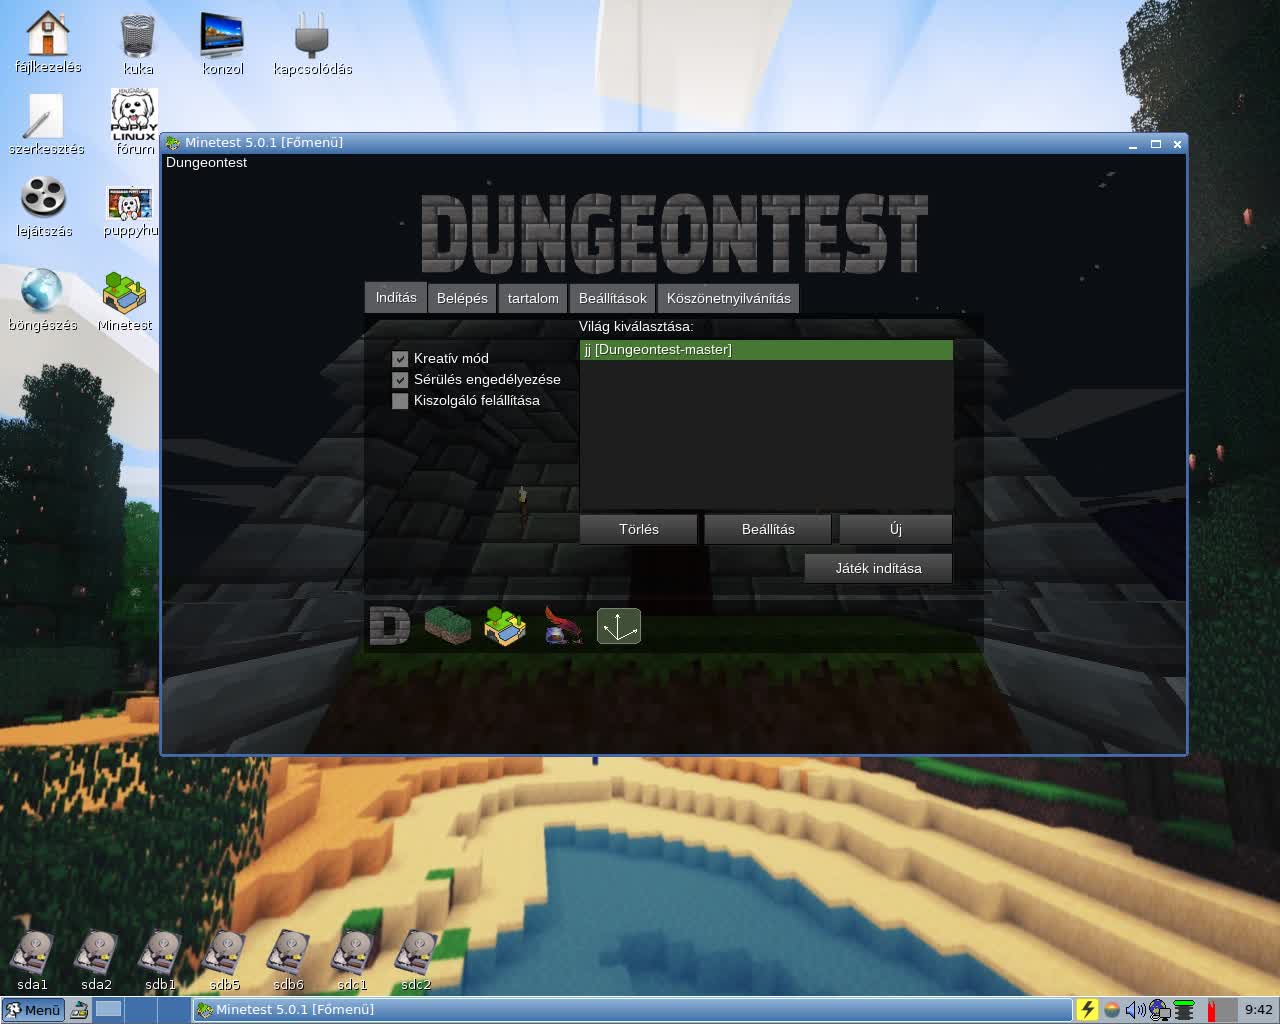Open the sdb5 drive icon
The image size is (1280, 1024).
tap(224, 960)
